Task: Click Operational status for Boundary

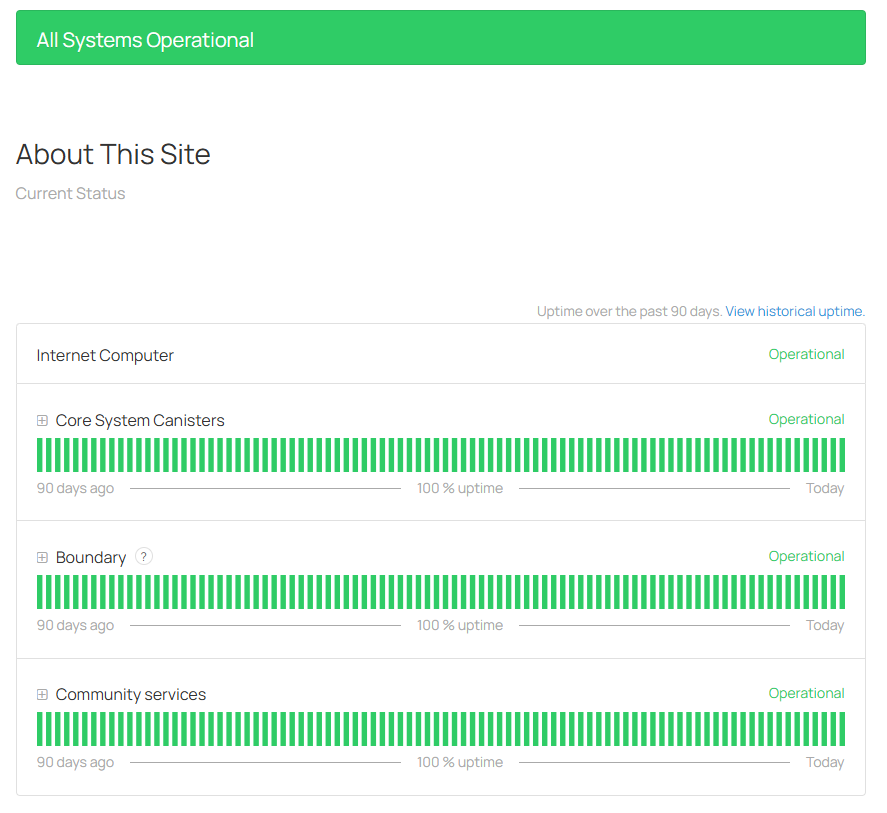Action: coord(806,556)
